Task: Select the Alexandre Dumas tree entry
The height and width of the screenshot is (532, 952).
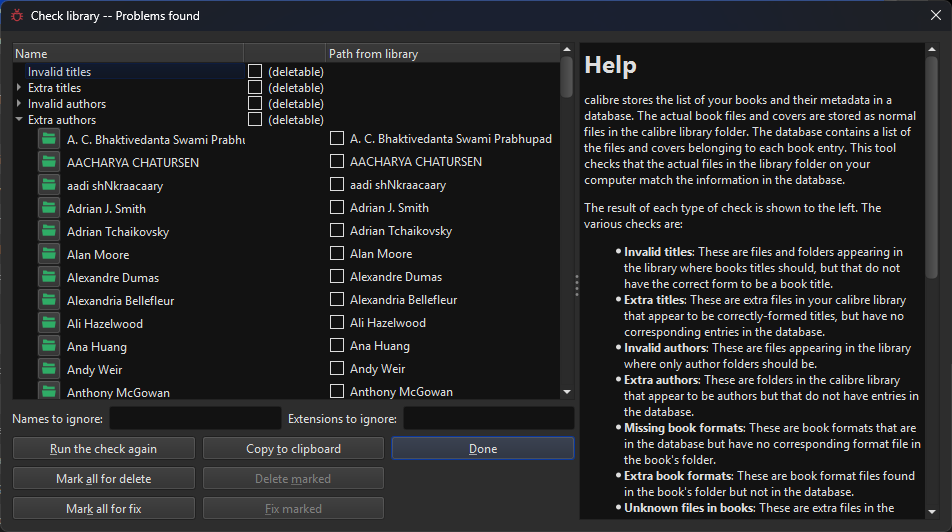Action: pos(113,278)
